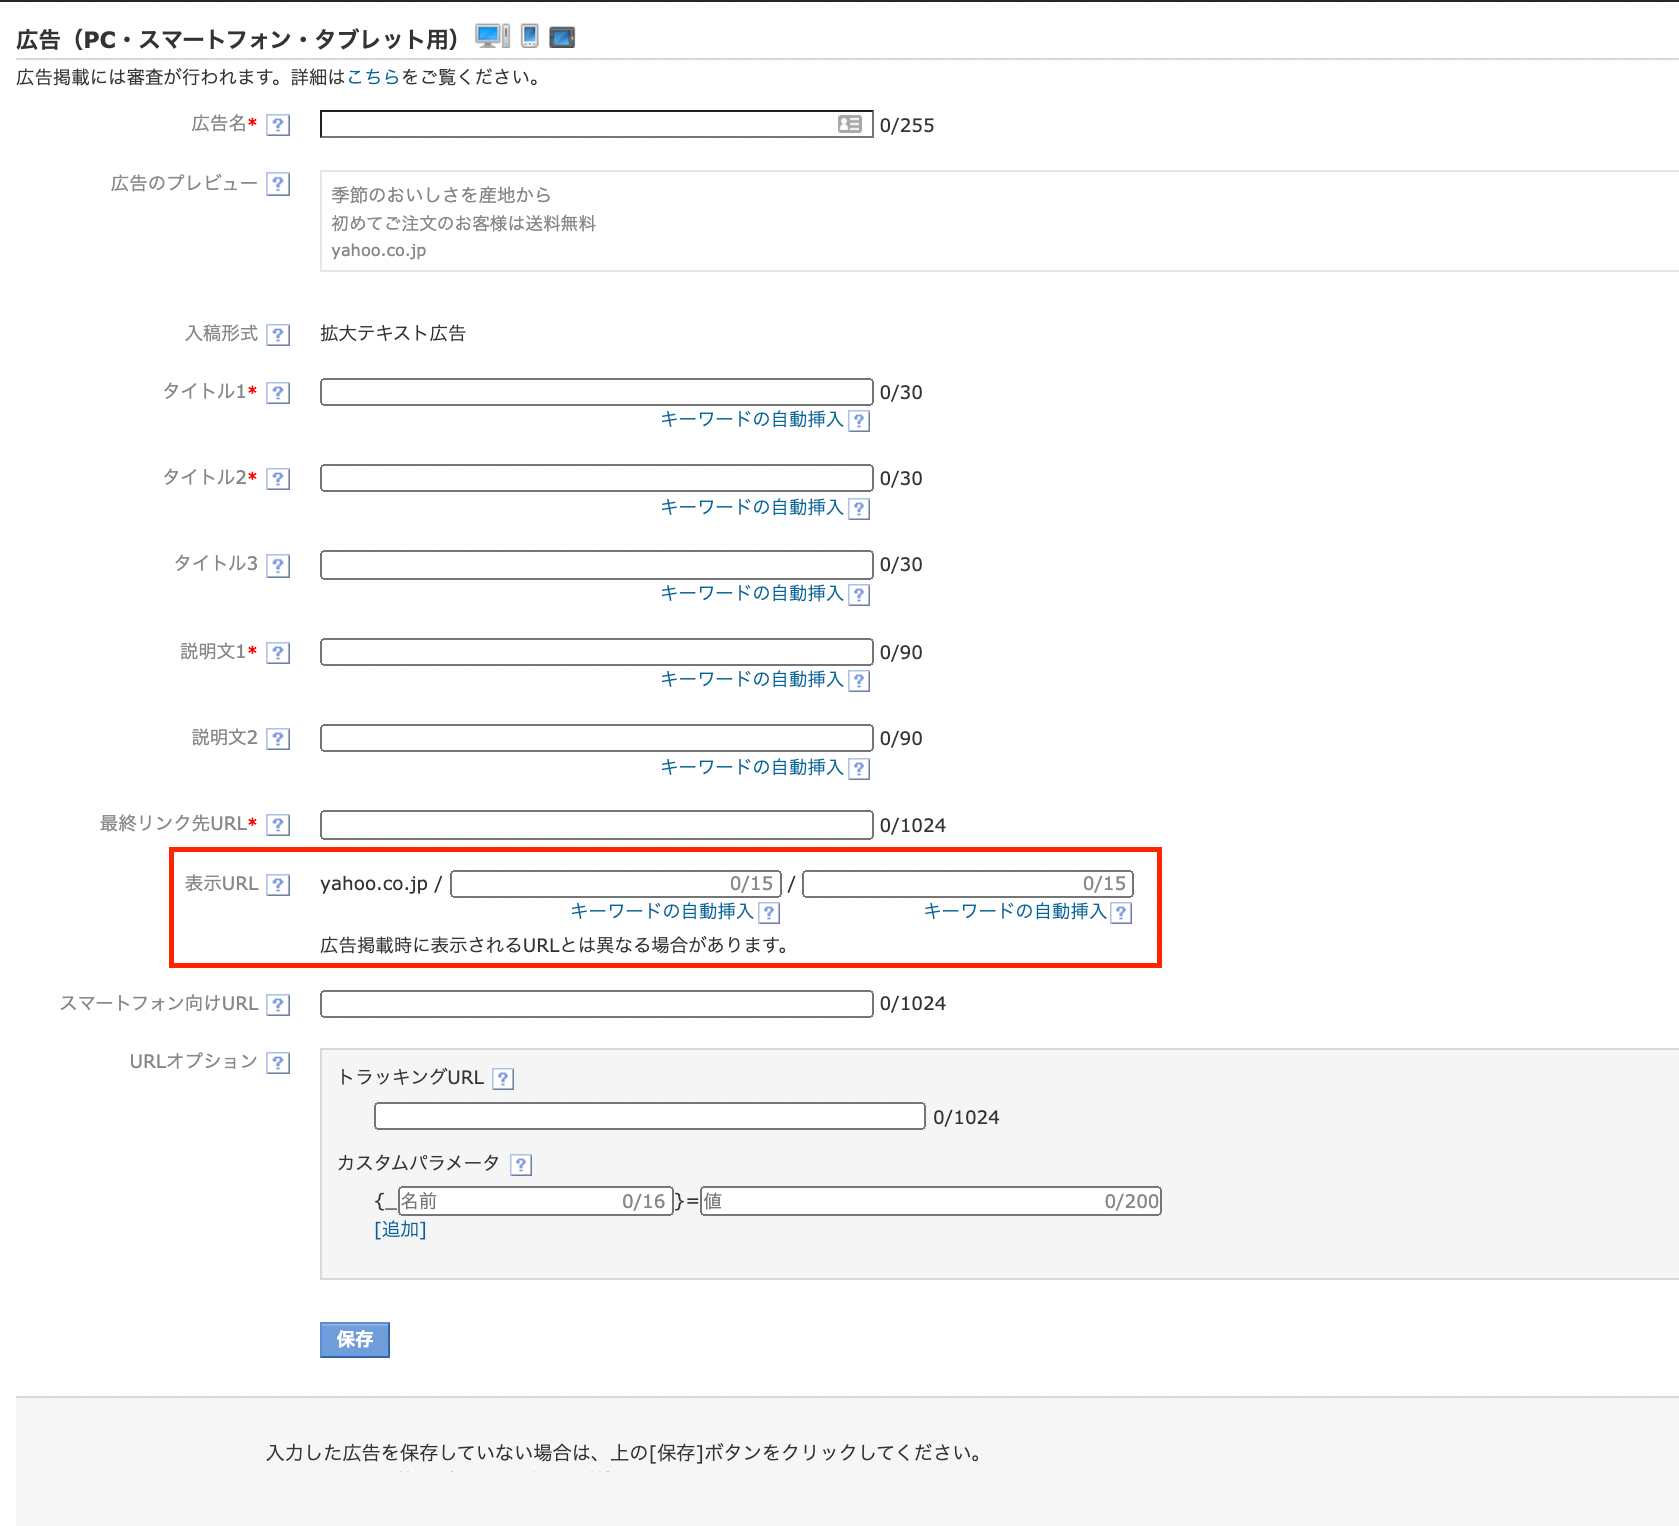The image size is (1679, 1526).
Task: Click help icon for 説明文1 label
Action: (x=279, y=652)
